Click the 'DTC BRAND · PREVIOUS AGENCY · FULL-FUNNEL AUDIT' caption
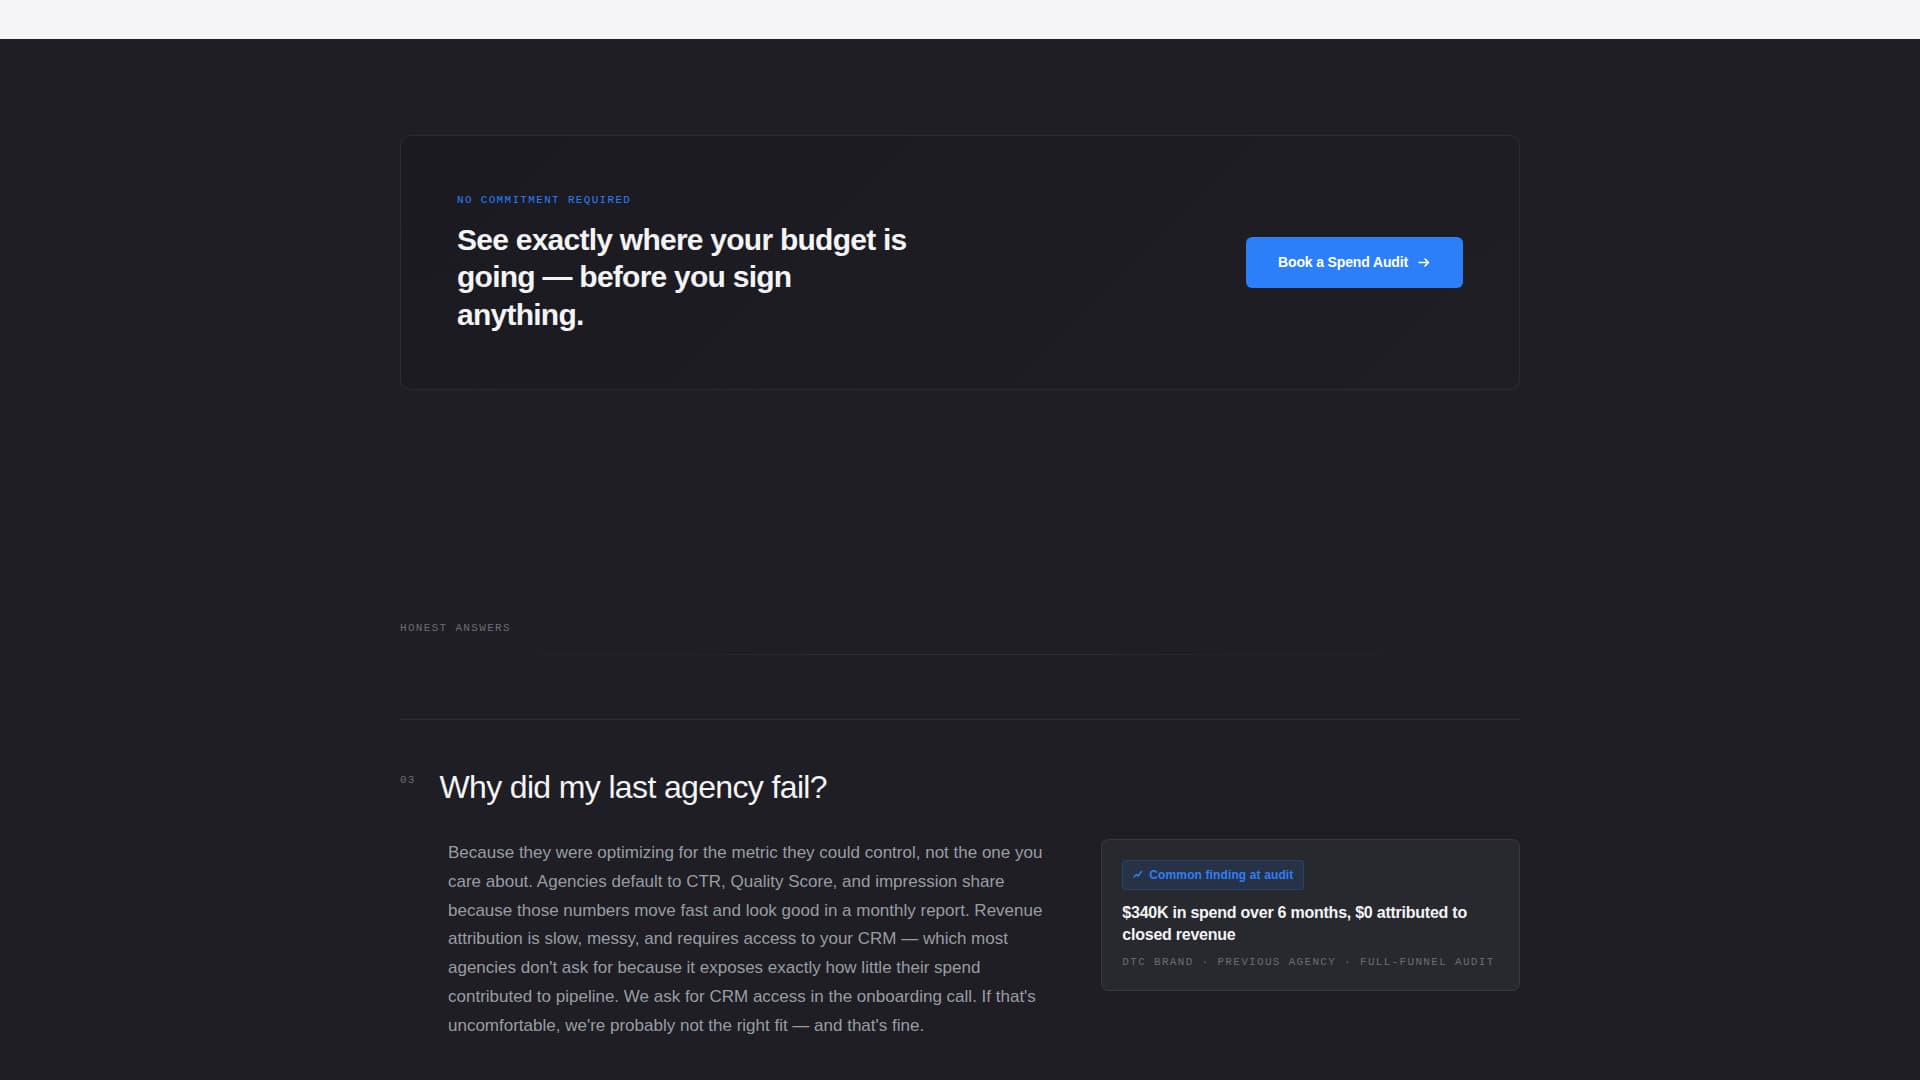This screenshot has width=1920, height=1080. coord(1308,962)
